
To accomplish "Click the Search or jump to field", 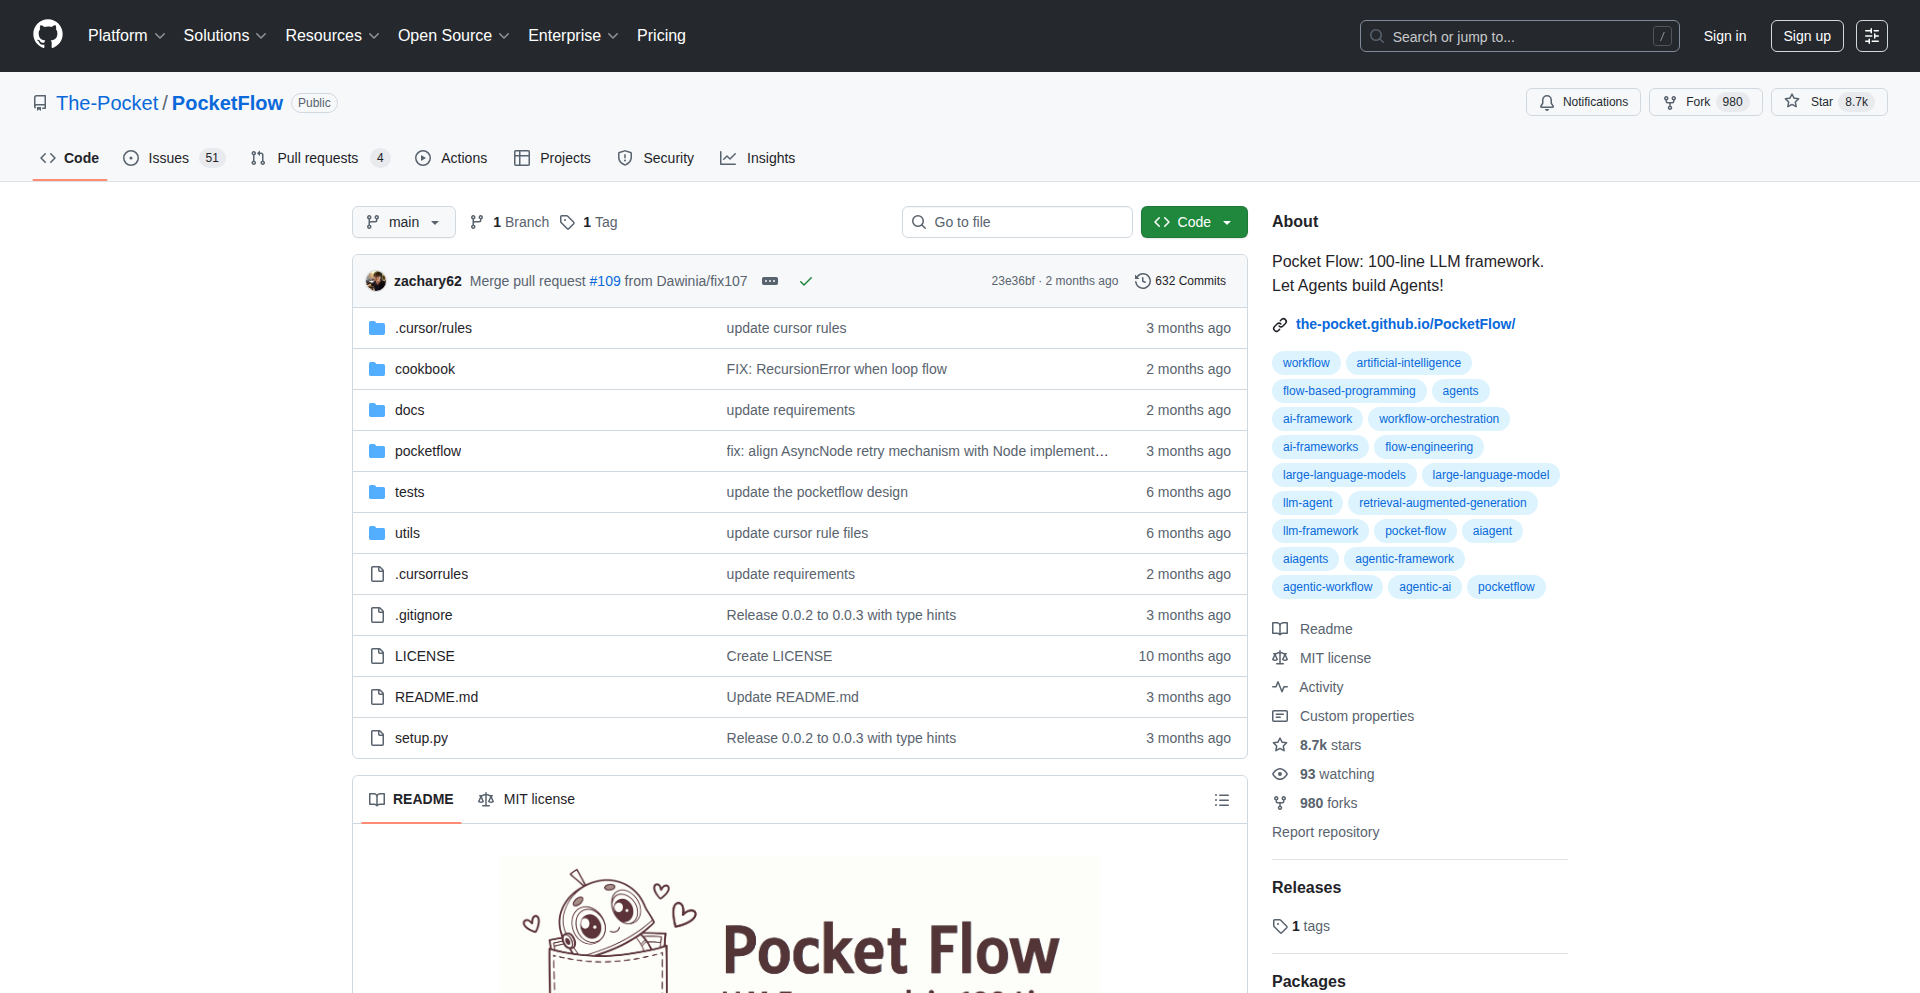I will click(1519, 36).
